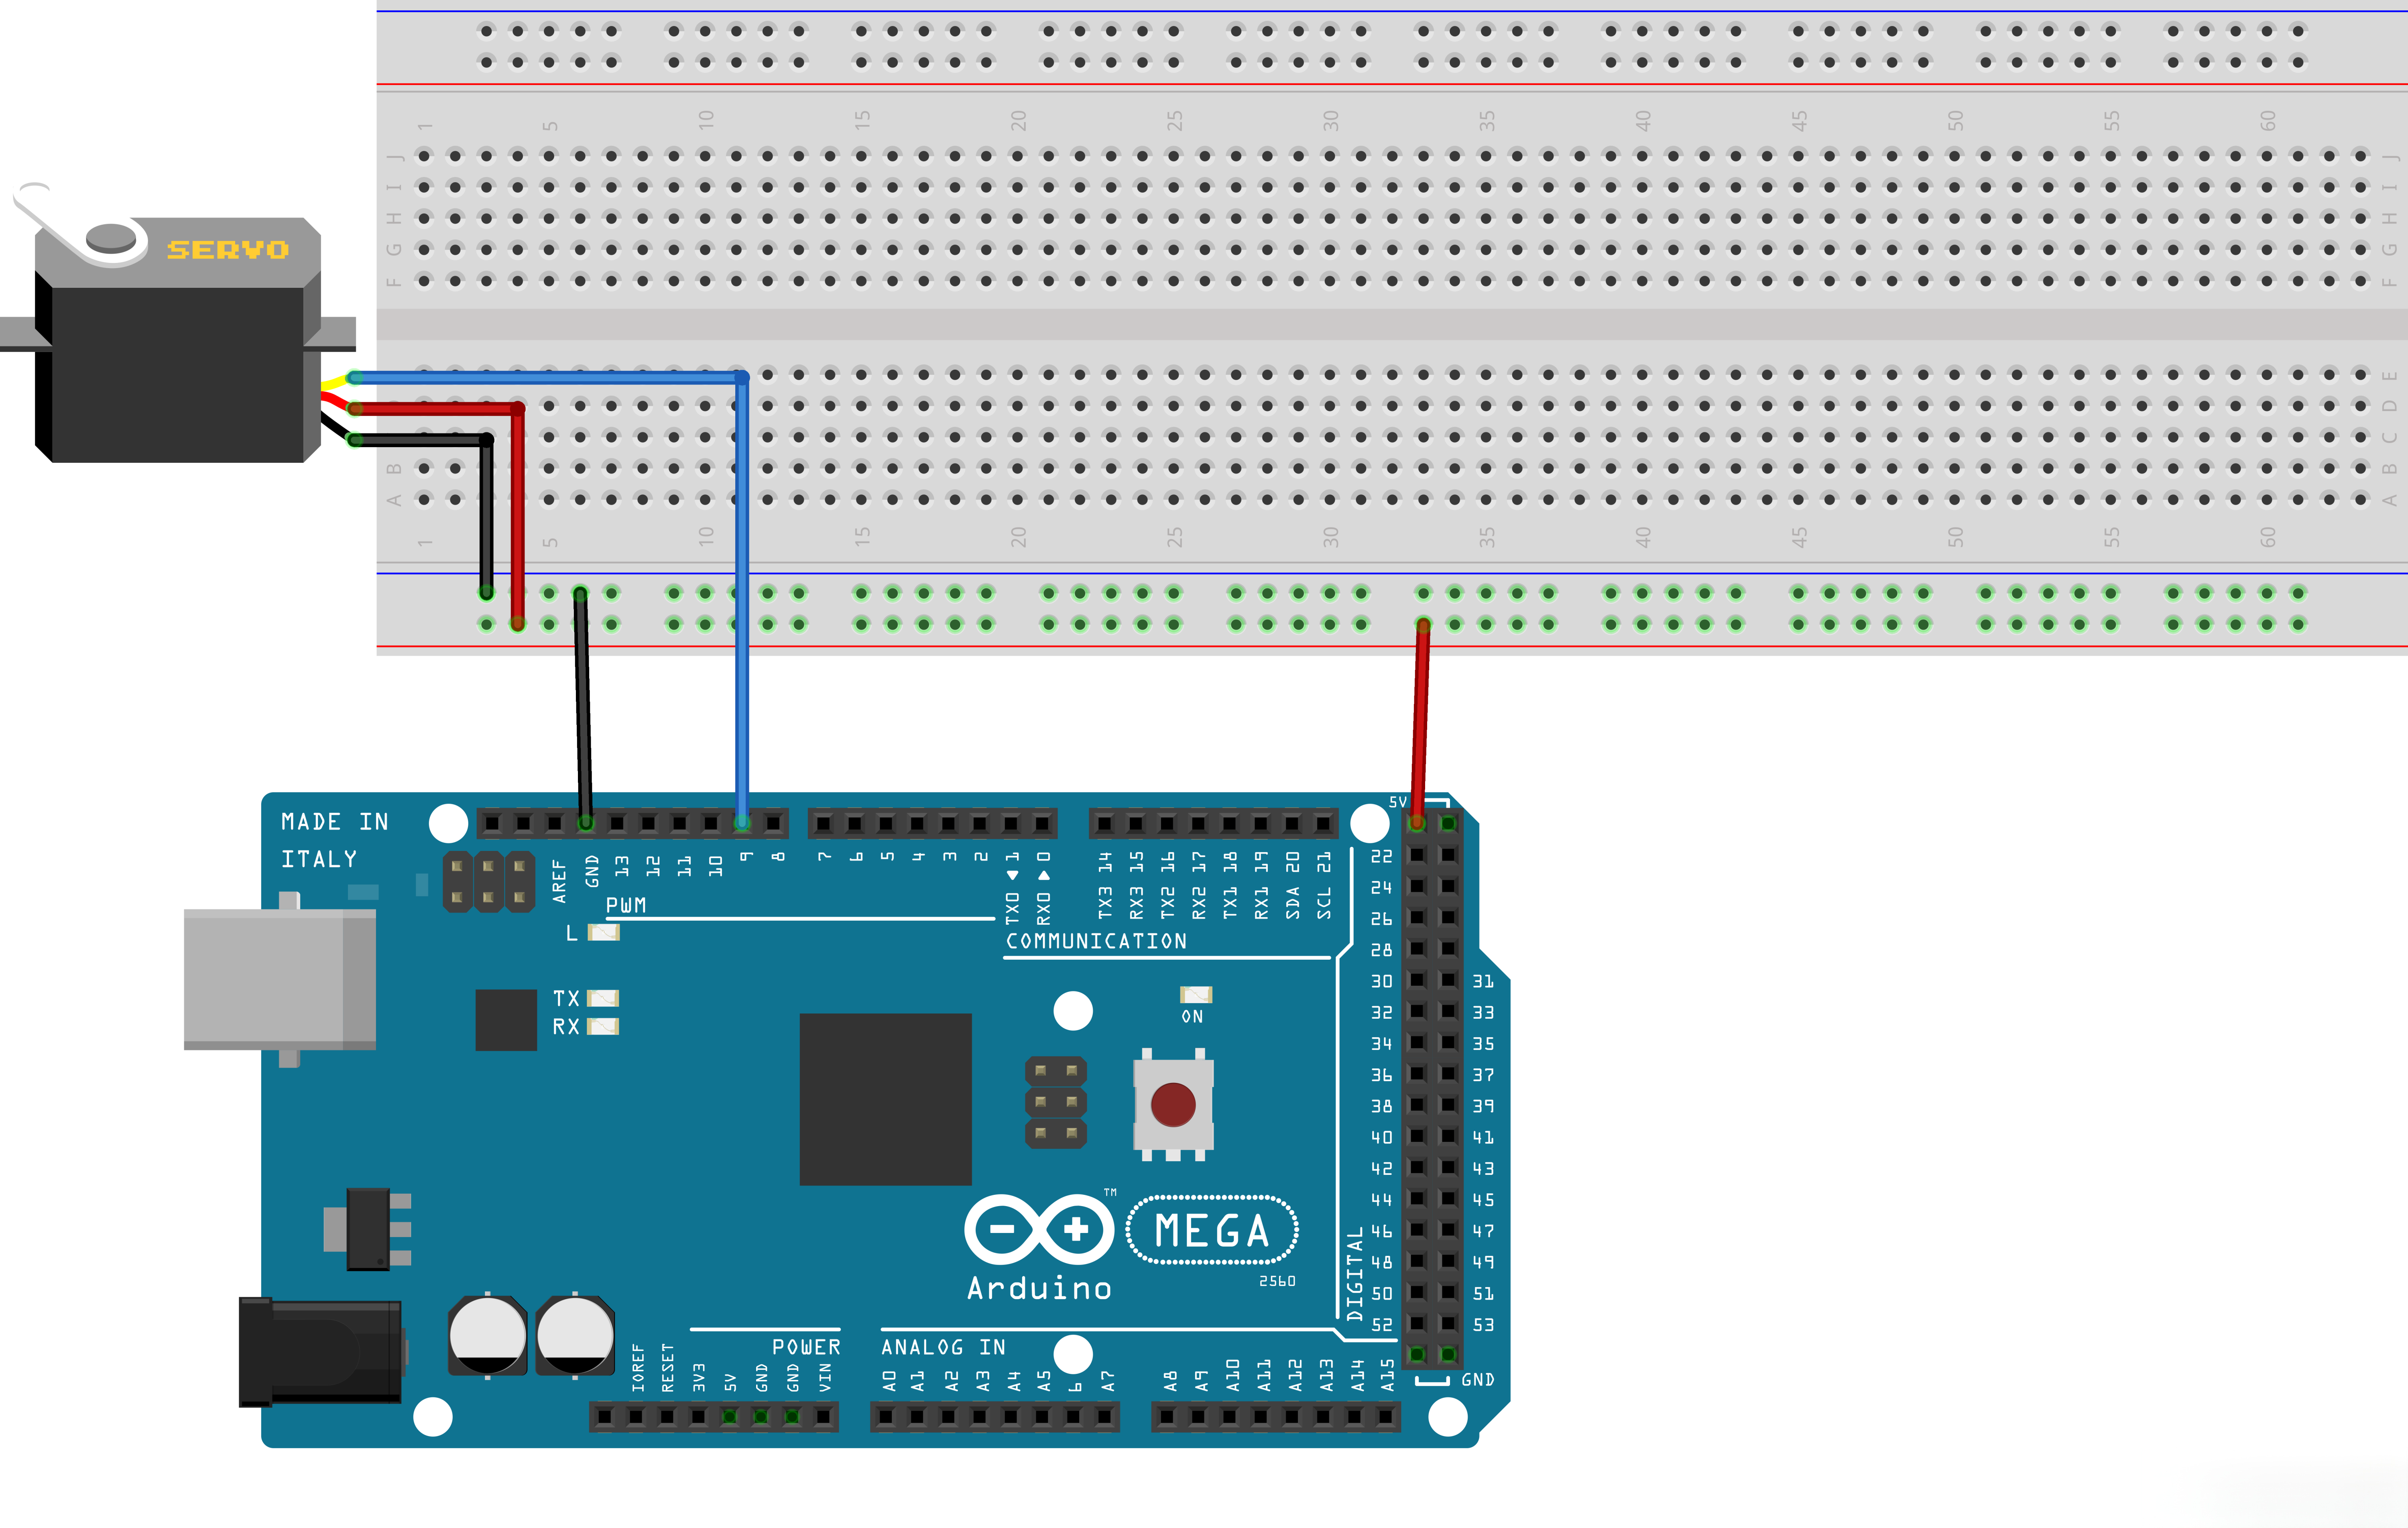Click the digital pin 22 label

pos(1381,856)
